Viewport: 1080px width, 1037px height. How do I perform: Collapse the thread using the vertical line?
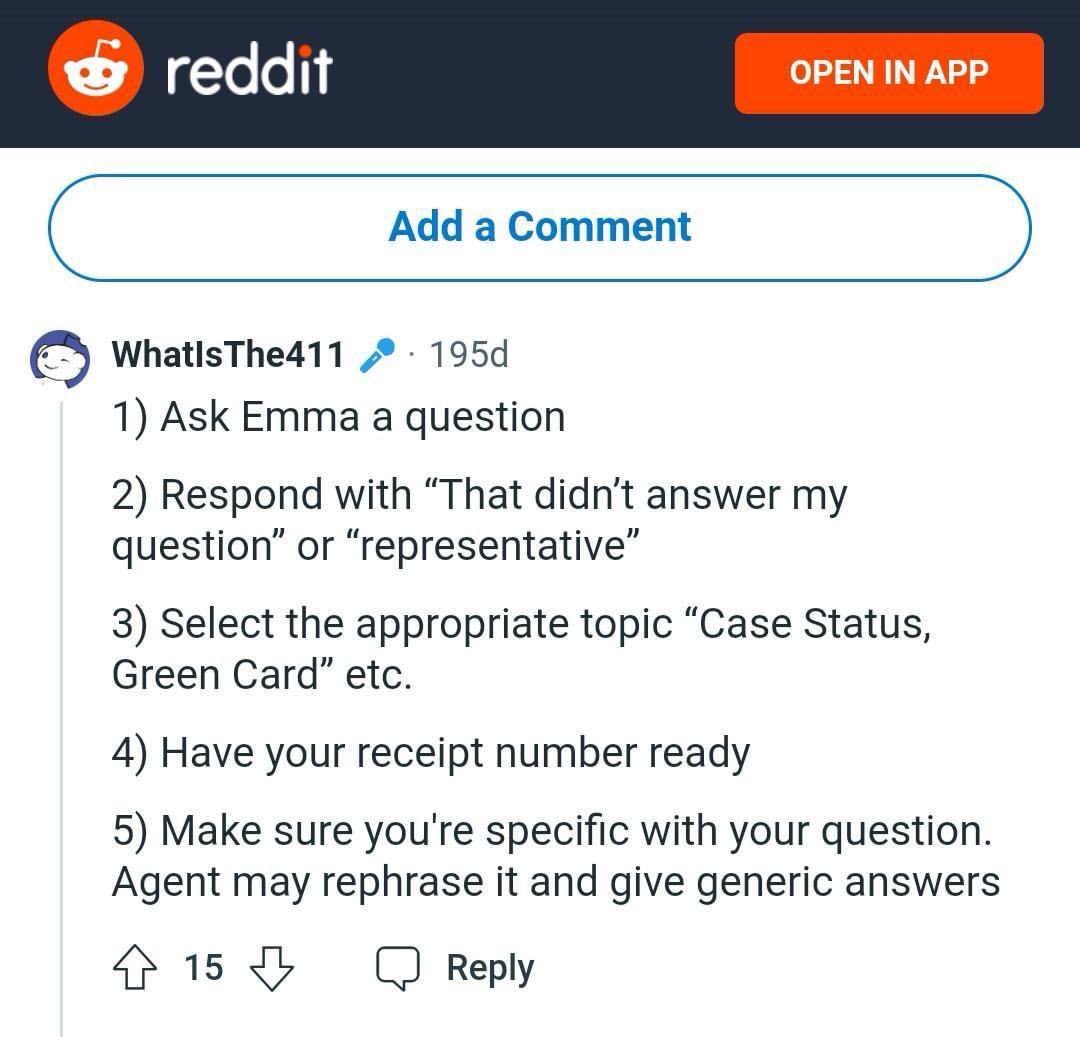pos(61,716)
